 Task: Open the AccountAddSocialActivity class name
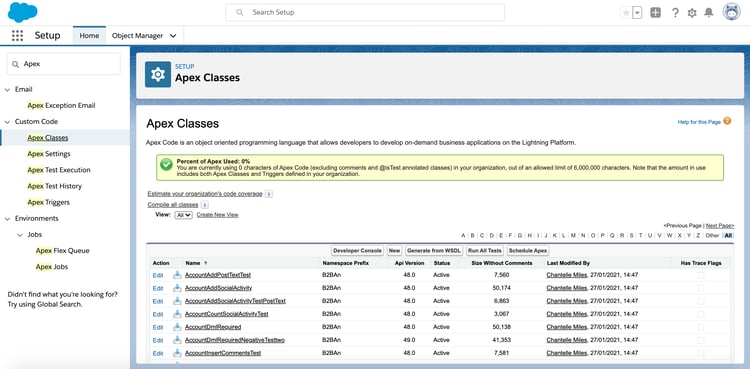[218, 288]
